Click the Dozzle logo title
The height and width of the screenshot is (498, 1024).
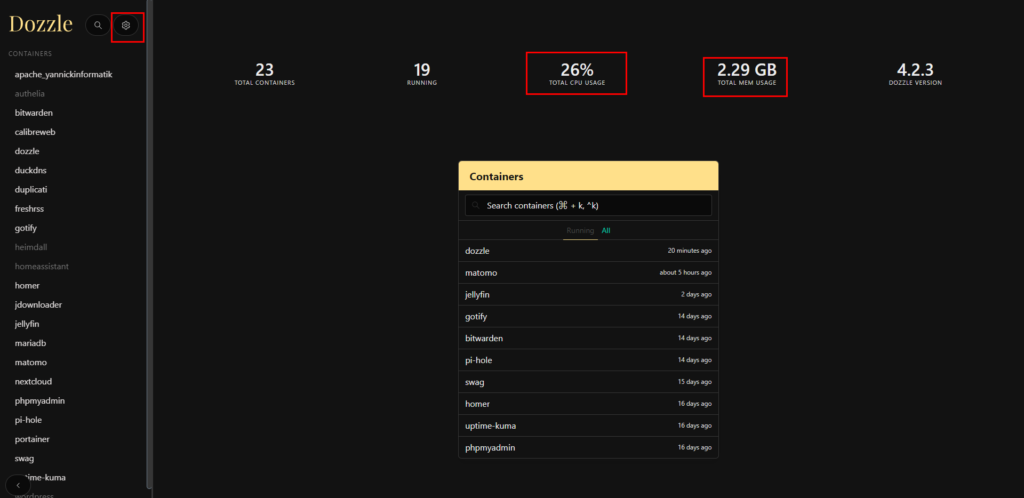tap(40, 24)
